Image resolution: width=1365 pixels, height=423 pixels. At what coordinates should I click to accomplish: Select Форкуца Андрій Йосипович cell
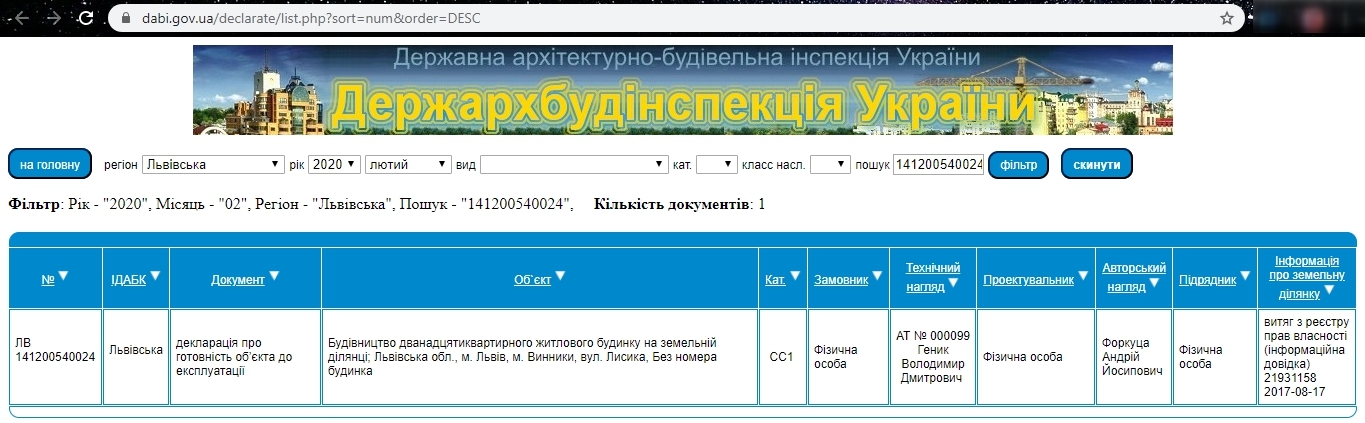[x=1134, y=357]
